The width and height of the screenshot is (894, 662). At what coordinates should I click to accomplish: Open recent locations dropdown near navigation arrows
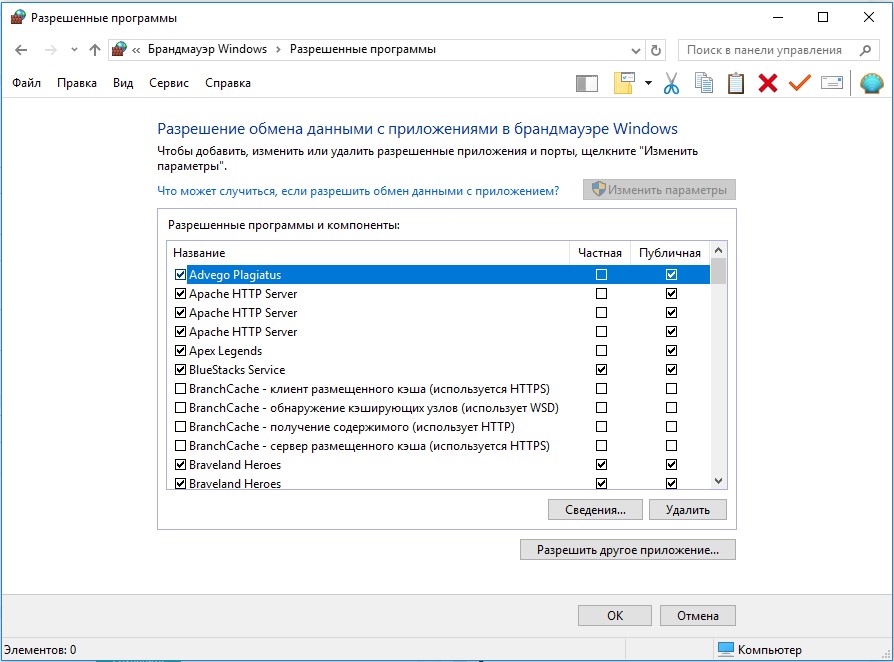tap(74, 50)
